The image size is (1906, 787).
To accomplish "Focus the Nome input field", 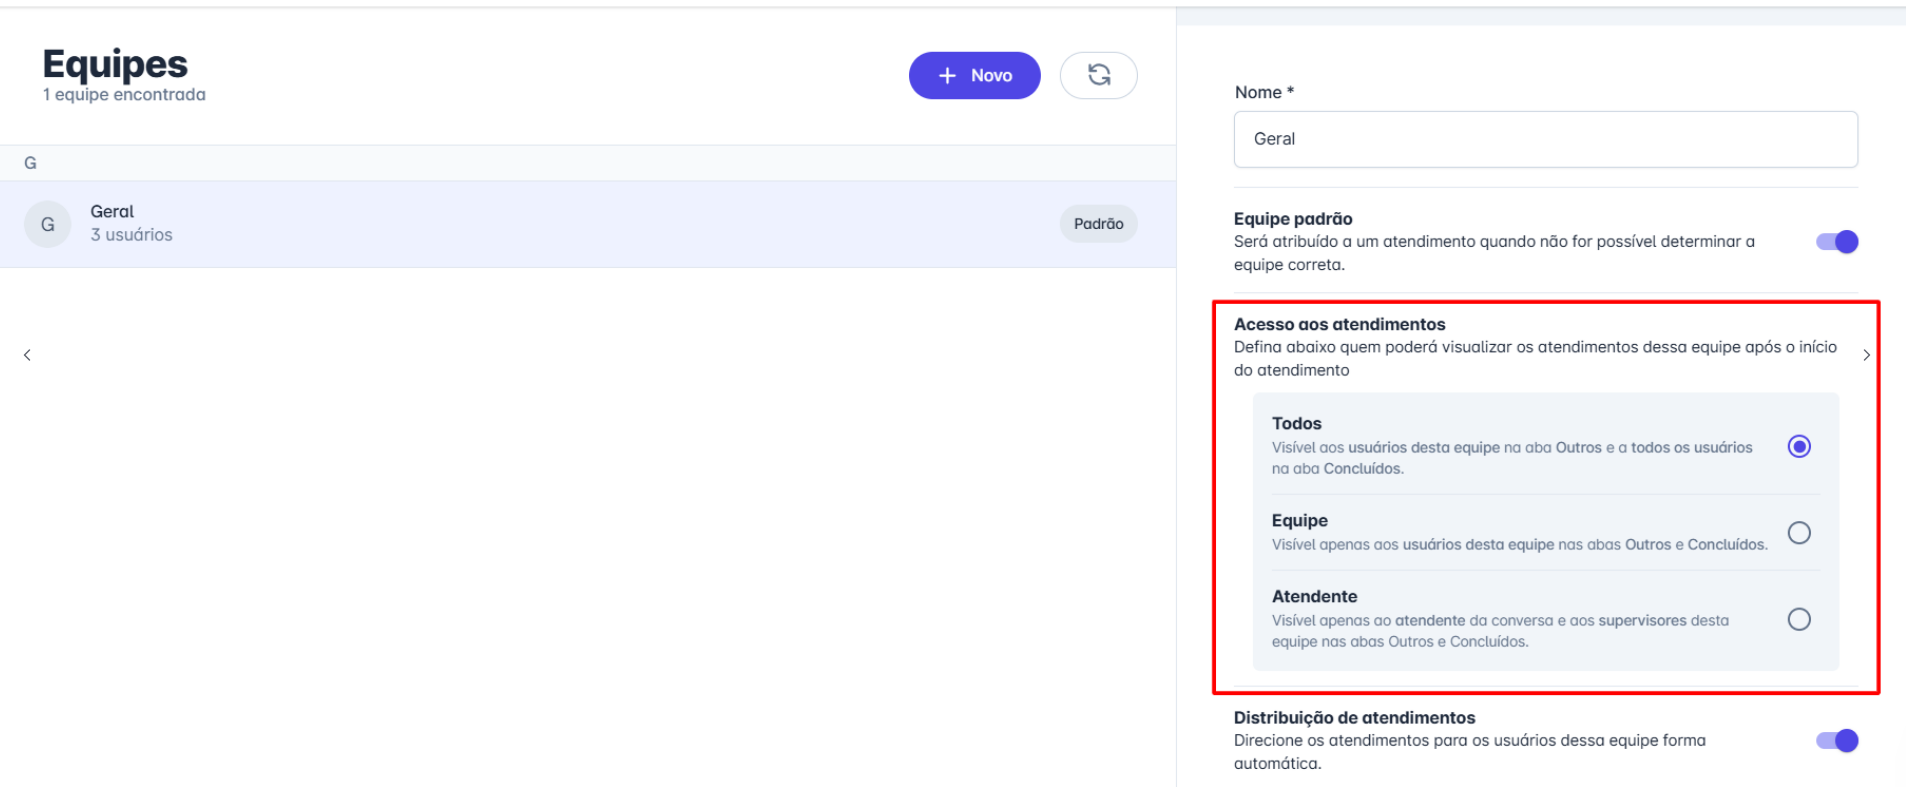I will 1545,139.
